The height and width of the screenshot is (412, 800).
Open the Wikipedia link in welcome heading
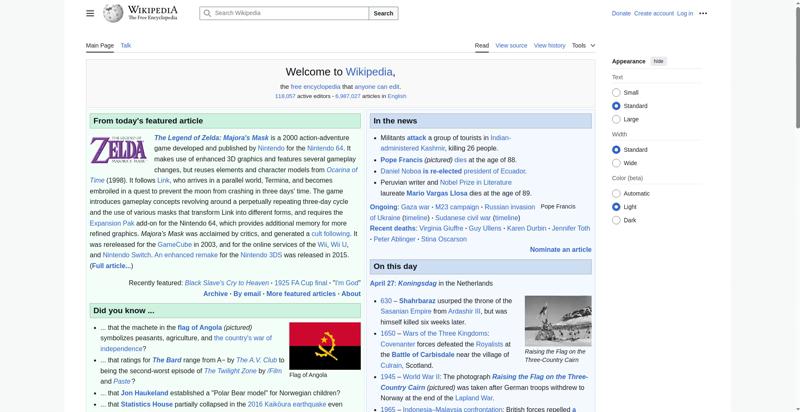pyautogui.click(x=369, y=72)
